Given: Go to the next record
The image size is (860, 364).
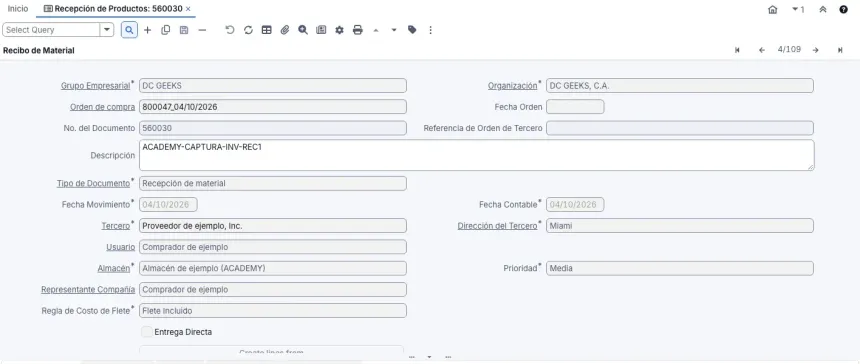Looking at the screenshot, I should [816, 50].
